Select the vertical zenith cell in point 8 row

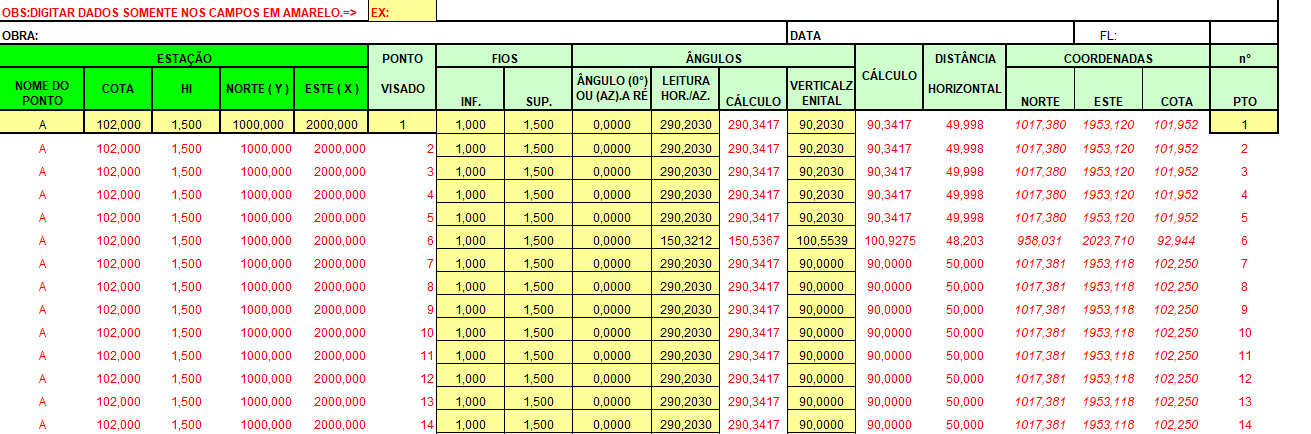(x=821, y=286)
